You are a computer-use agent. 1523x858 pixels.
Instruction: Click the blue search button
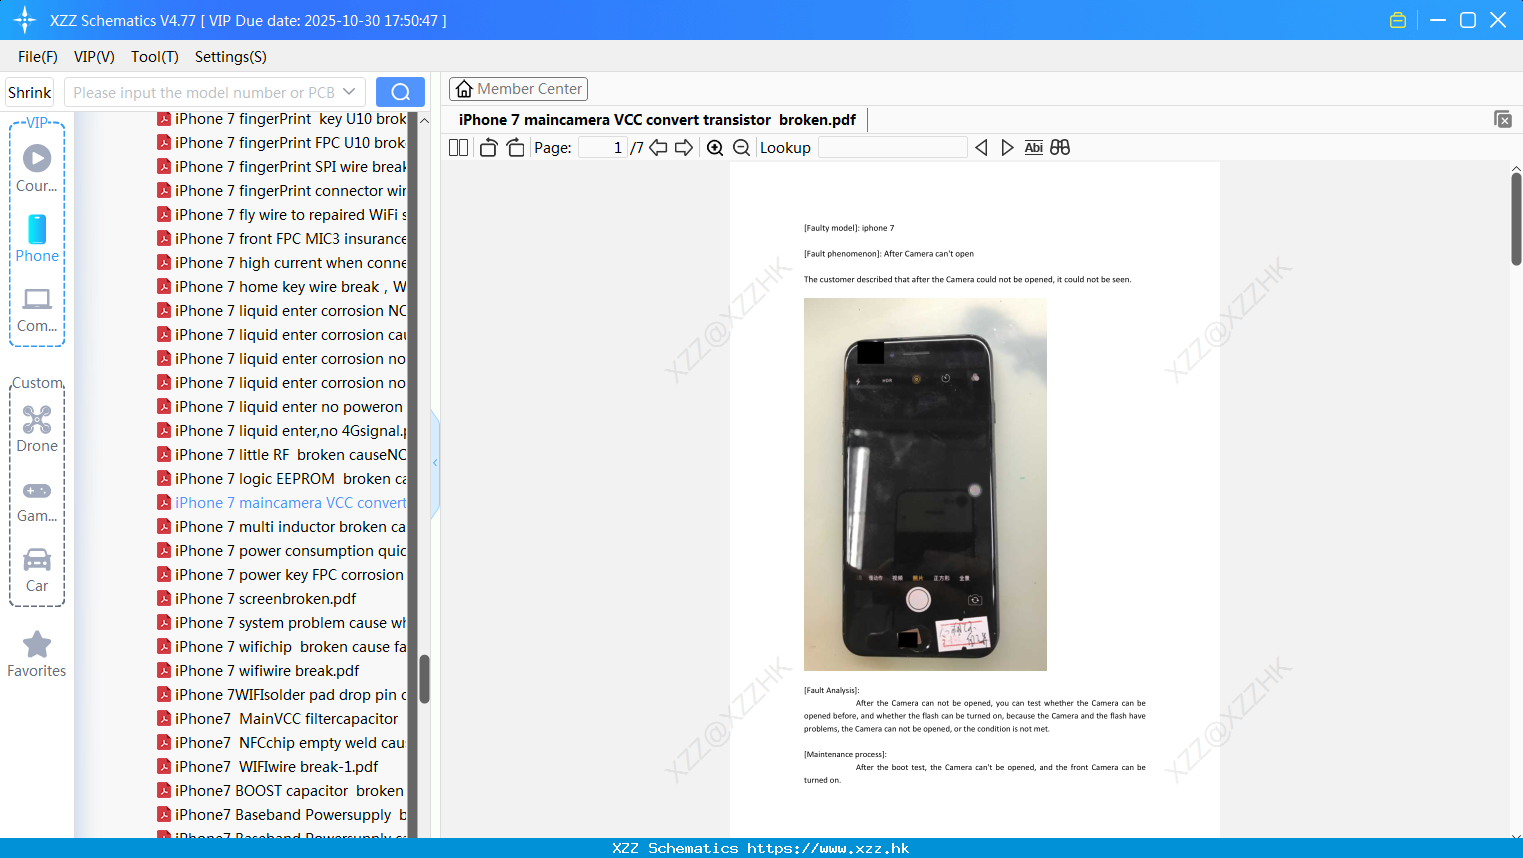coord(400,92)
